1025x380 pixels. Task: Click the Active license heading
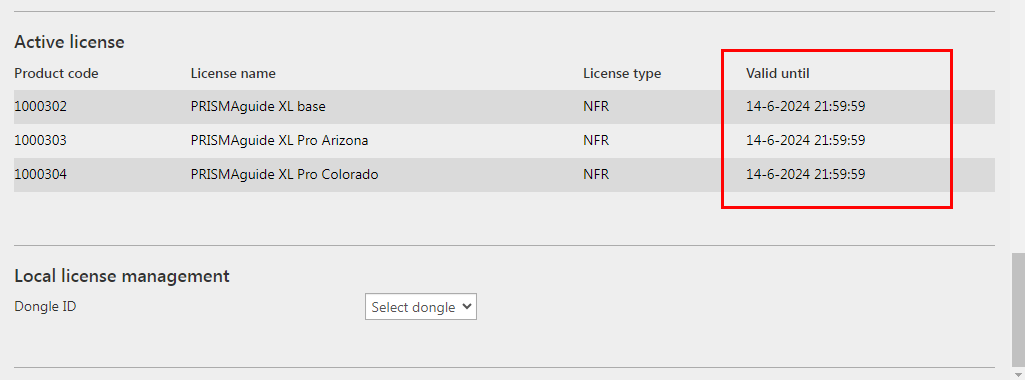[x=69, y=43]
